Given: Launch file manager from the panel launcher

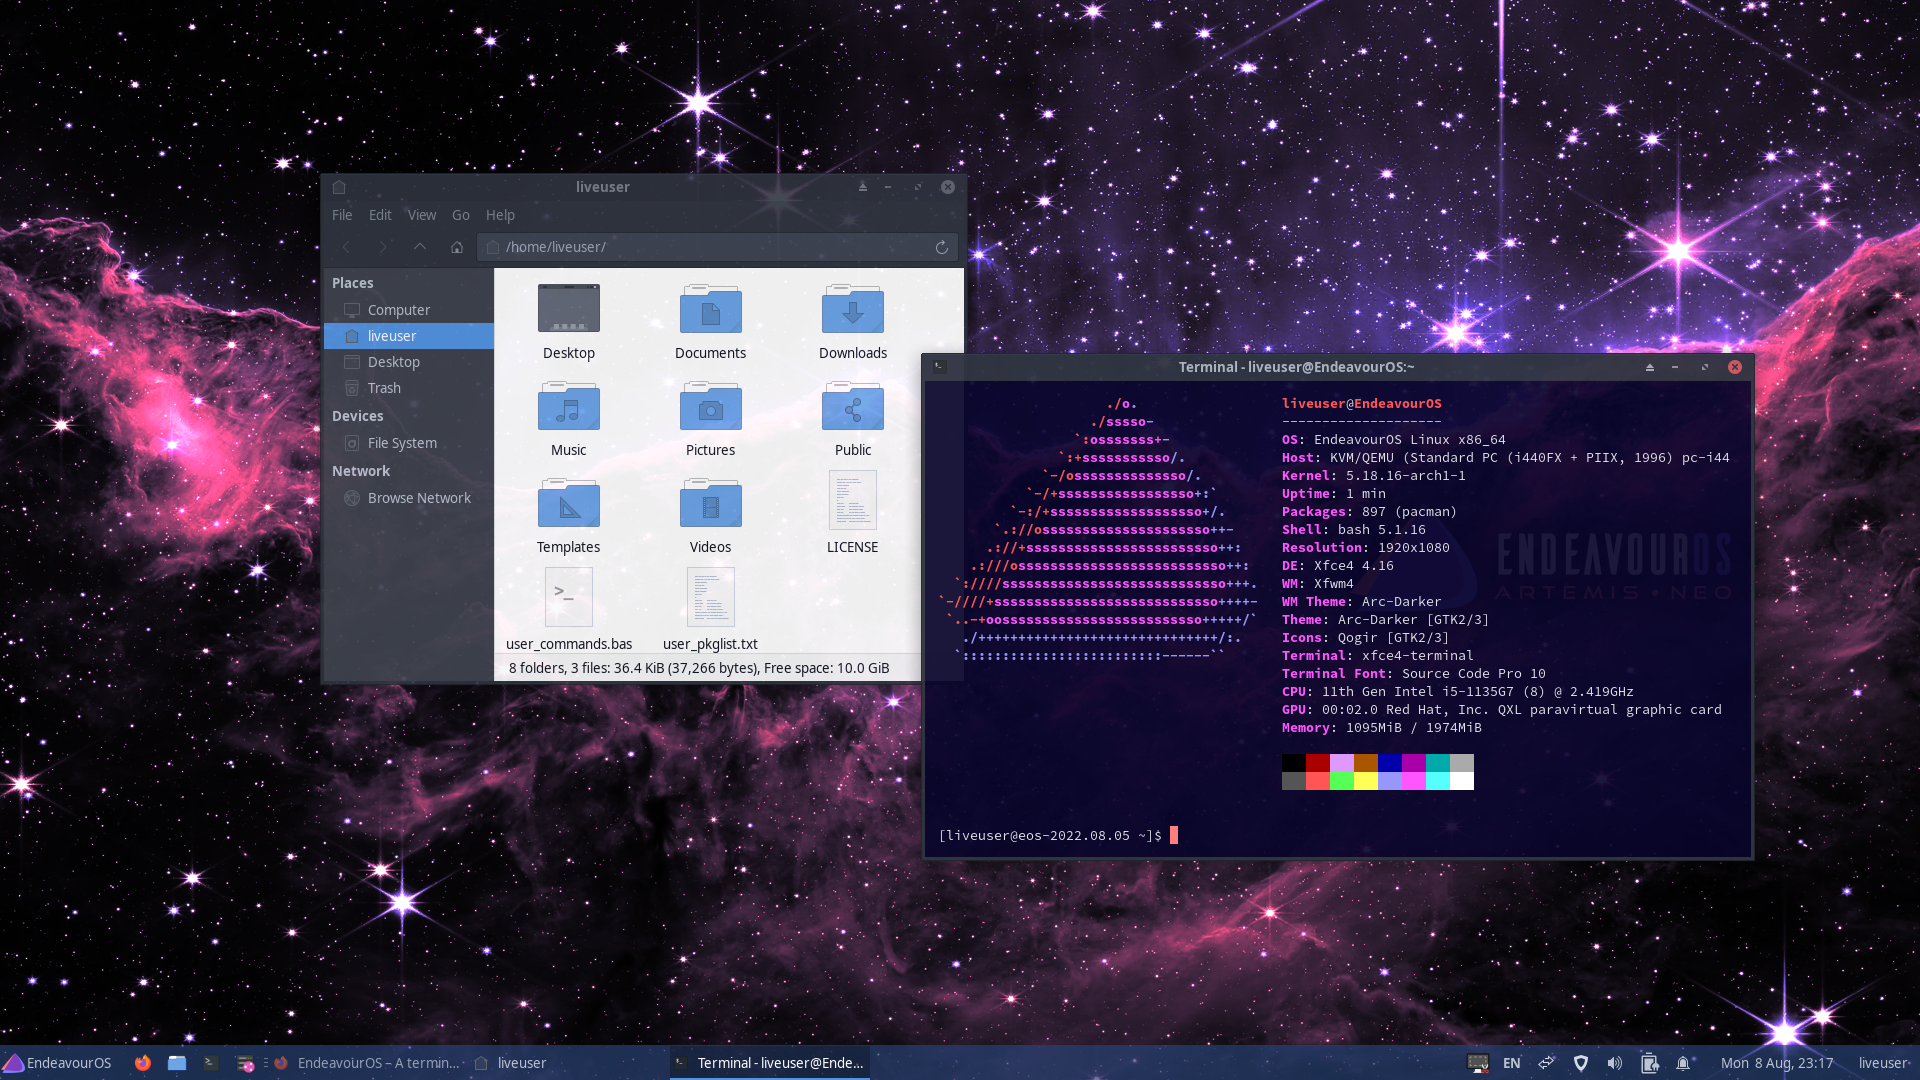Looking at the screenshot, I should [x=177, y=1063].
